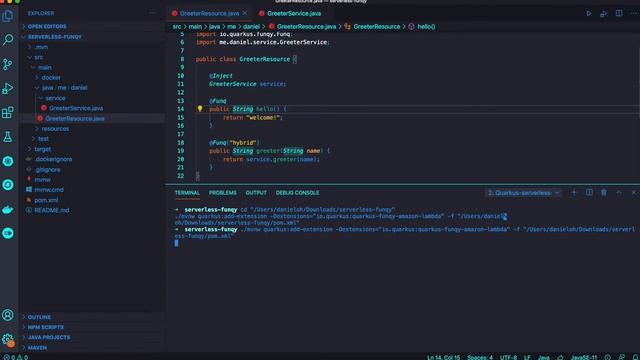Expand the resources folder
This screenshot has height=360, width=640.
point(55,129)
